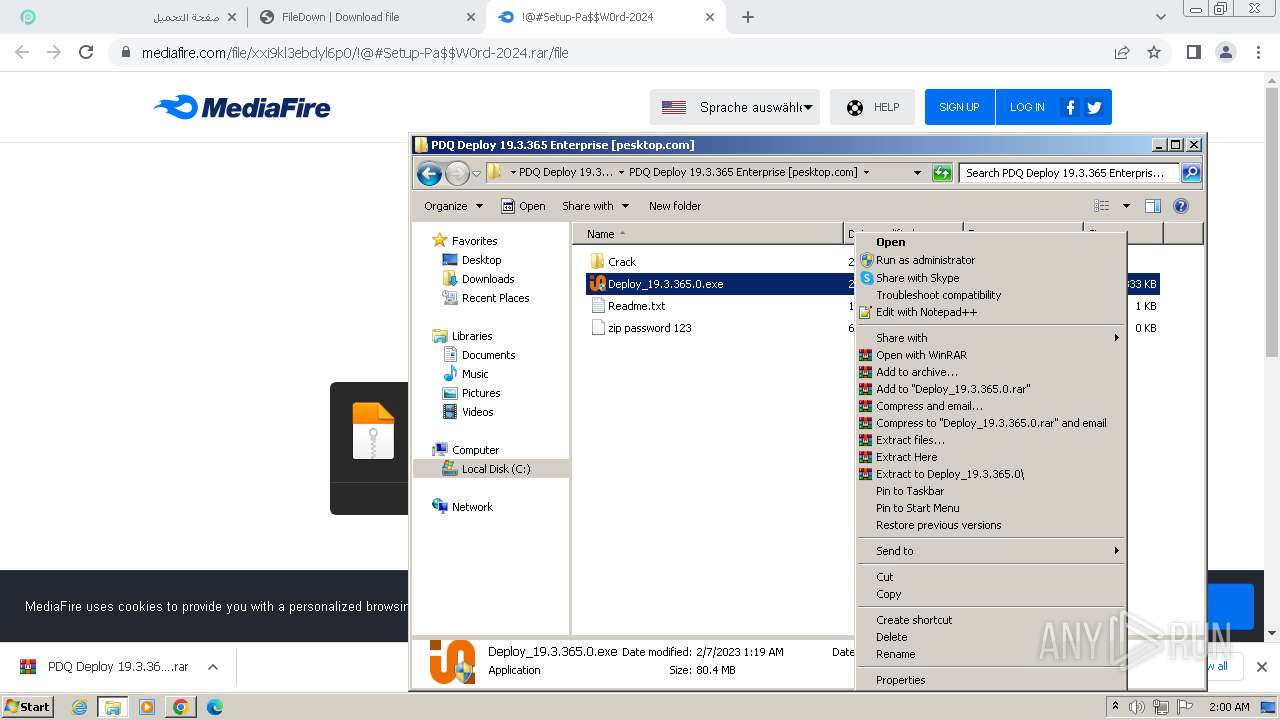The image size is (1280, 720).
Task: Choose Properties in context menu
Action: 990,680
